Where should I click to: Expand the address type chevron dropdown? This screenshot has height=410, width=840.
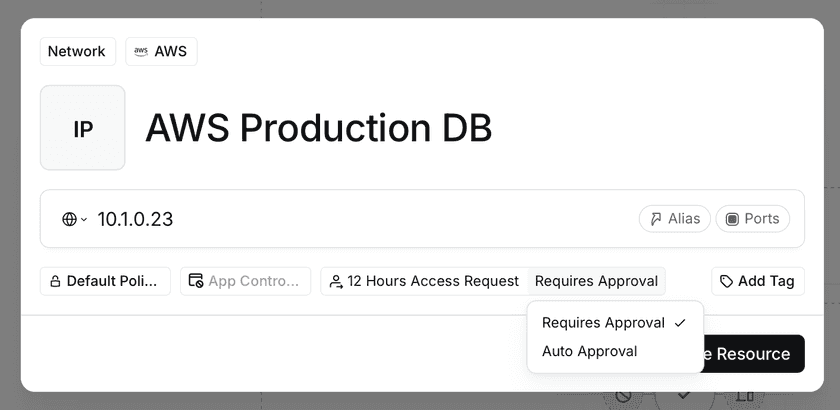[x=84, y=220]
